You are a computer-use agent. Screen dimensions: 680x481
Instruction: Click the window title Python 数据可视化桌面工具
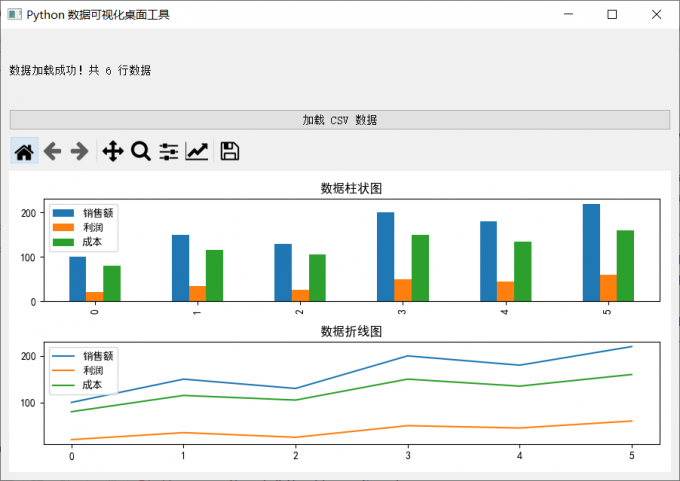click(x=98, y=15)
